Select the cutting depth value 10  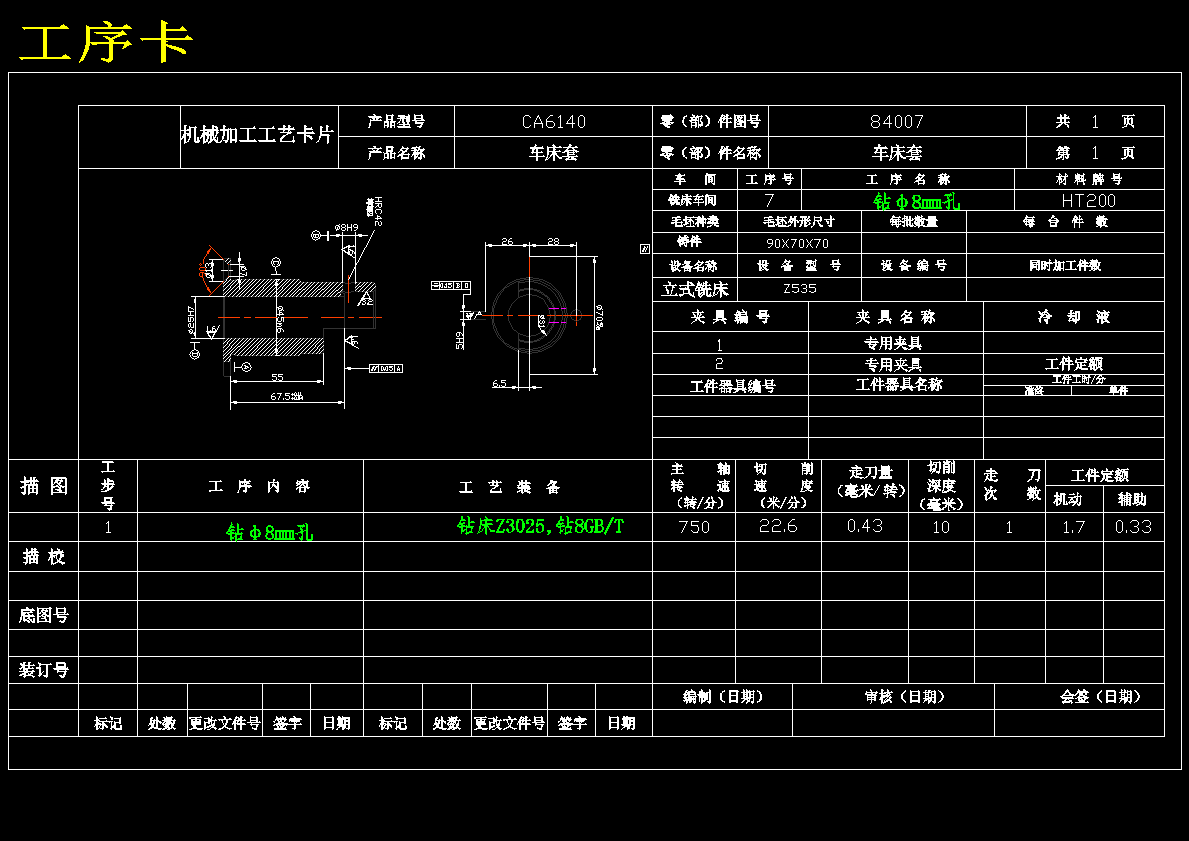tap(940, 527)
